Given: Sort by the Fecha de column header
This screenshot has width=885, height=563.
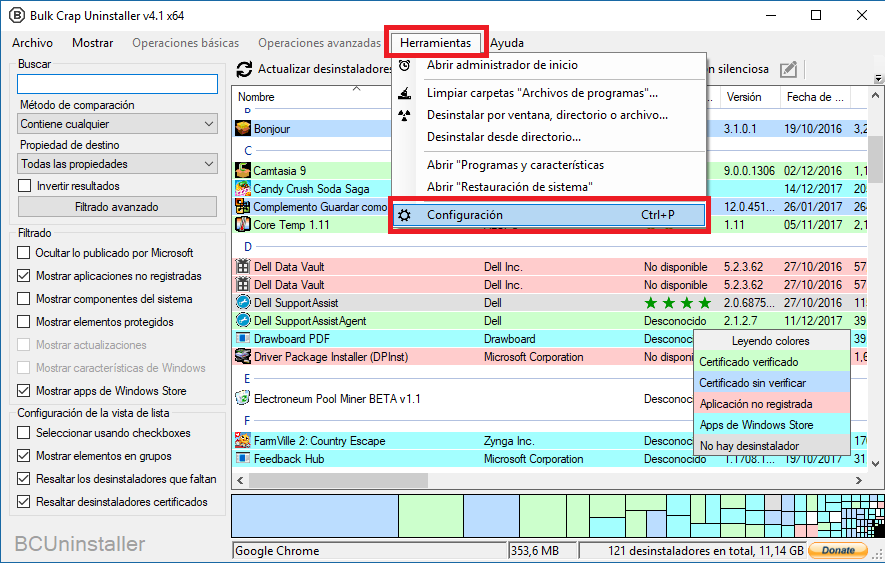Looking at the screenshot, I should click(815, 97).
